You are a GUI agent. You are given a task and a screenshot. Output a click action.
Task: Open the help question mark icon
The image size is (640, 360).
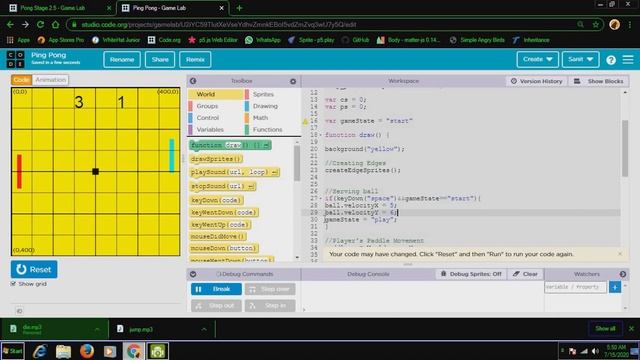[x=611, y=60]
